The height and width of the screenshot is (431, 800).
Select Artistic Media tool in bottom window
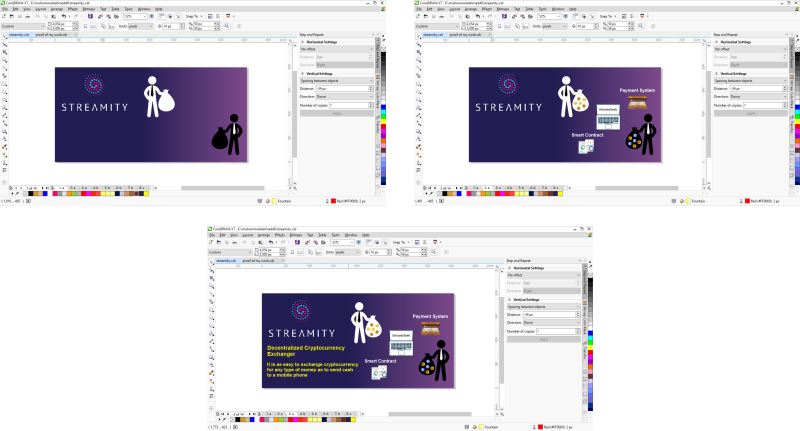pos(212,301)
